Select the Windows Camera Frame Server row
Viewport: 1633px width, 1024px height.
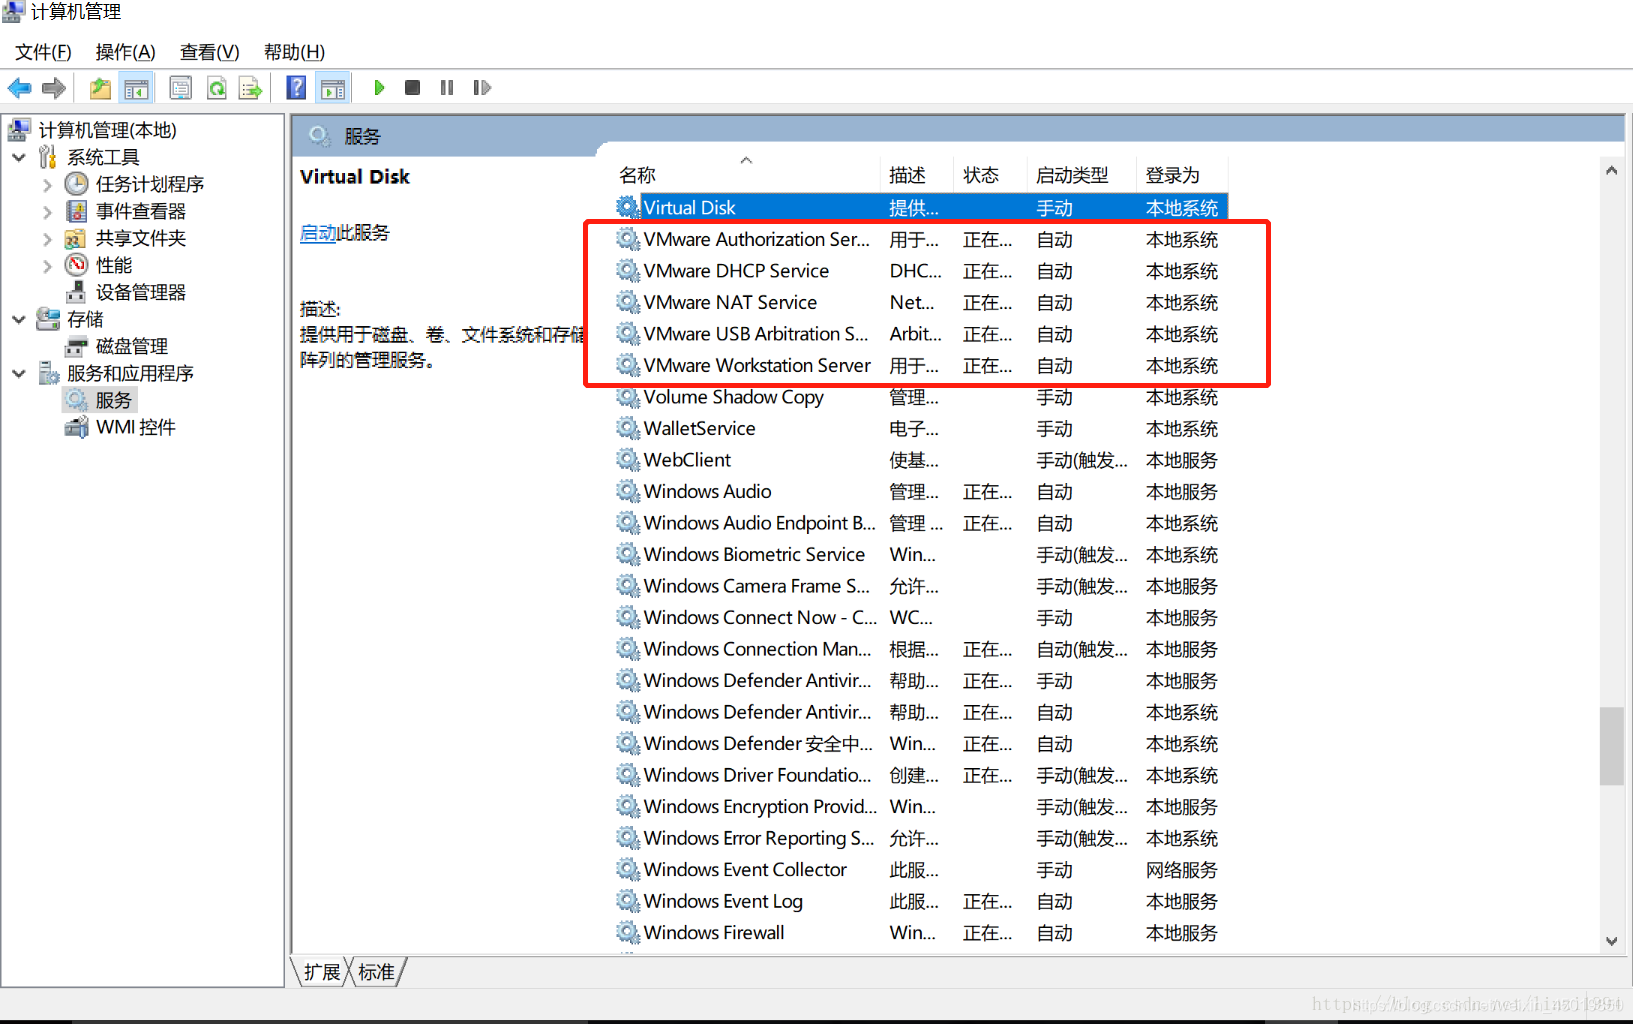920,586
